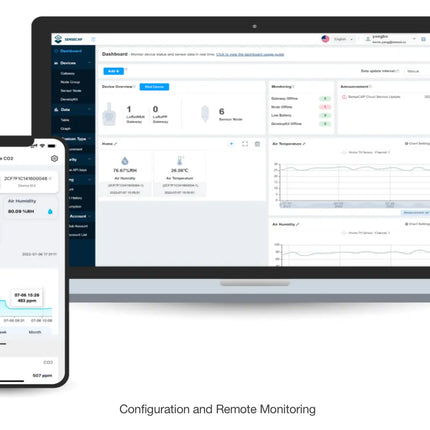
Task: Click the blue plus icon on Home panel
Action: [231, 144]
